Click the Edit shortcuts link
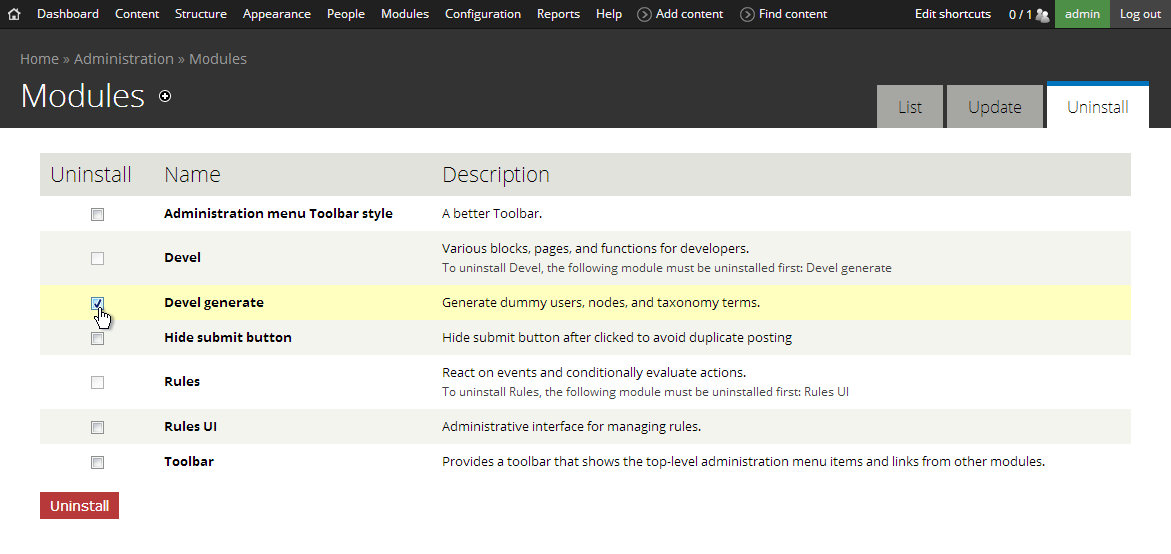 pyautogui.click(x=952, y=14)
